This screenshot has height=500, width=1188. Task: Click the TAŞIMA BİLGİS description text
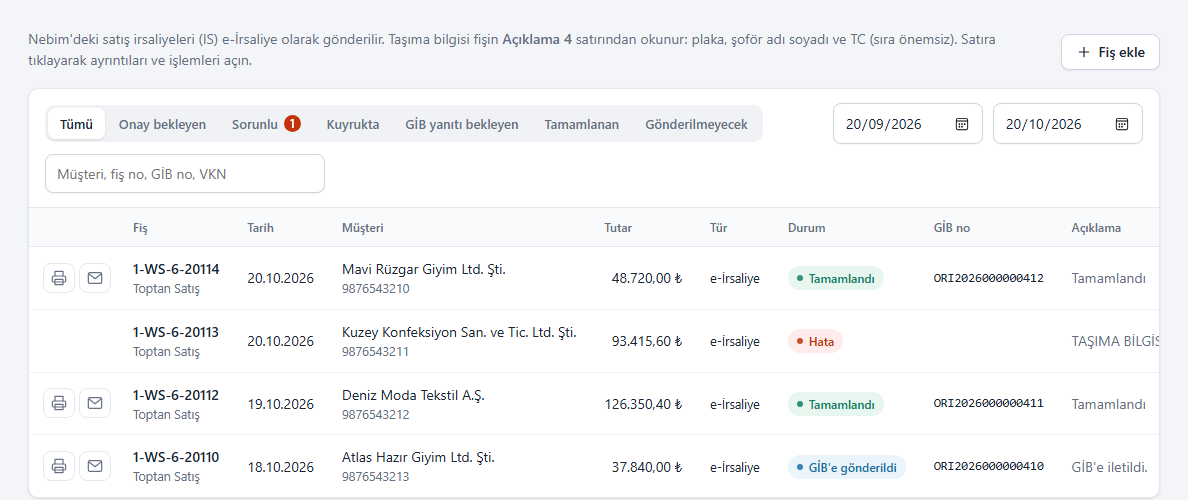(1115, 341)
